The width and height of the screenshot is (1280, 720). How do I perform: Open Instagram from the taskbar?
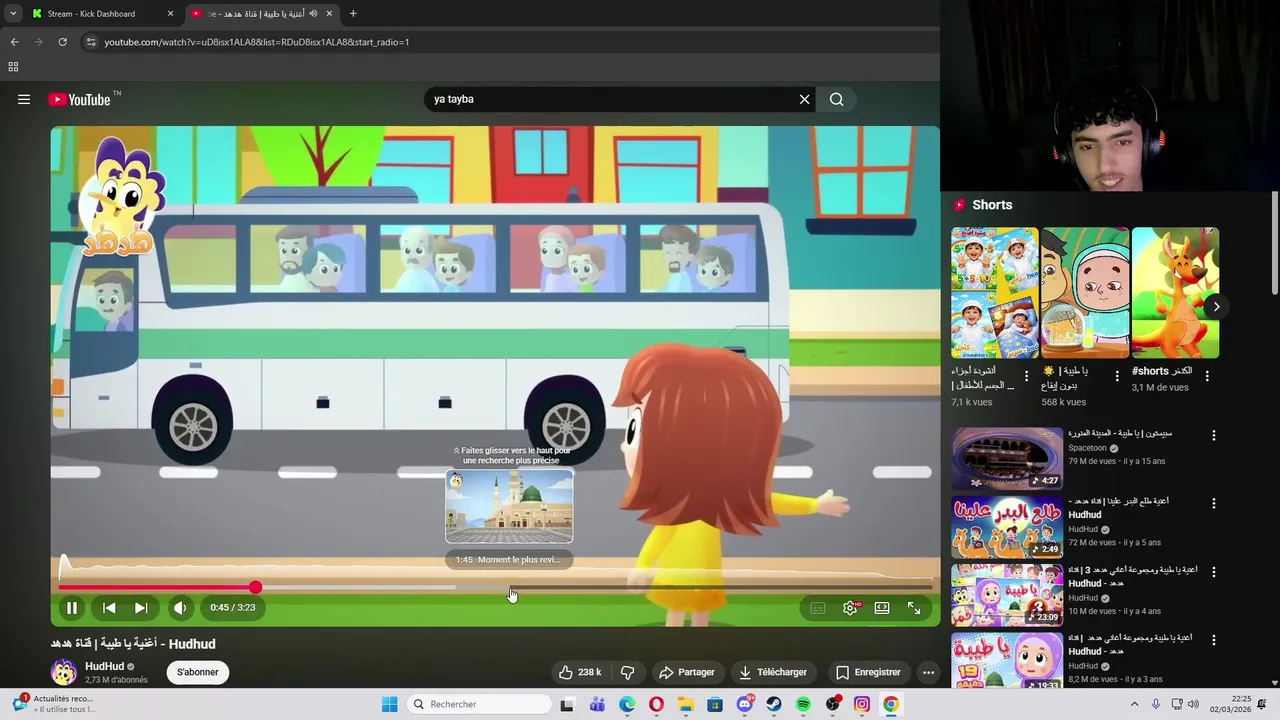tap(862, 704)
